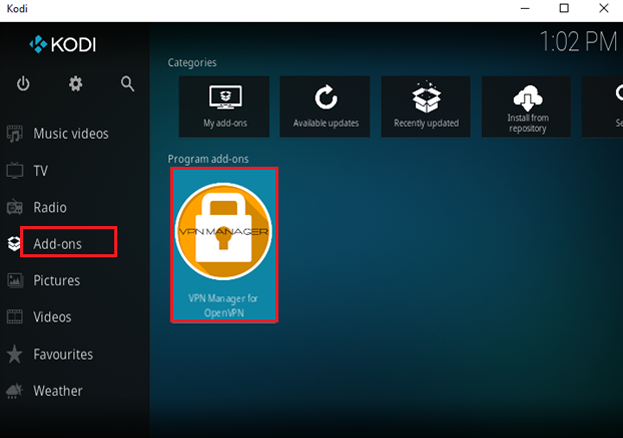This screenshot has width=623, height=438.
Task: Open the power options icon
Action: point(23,84)
